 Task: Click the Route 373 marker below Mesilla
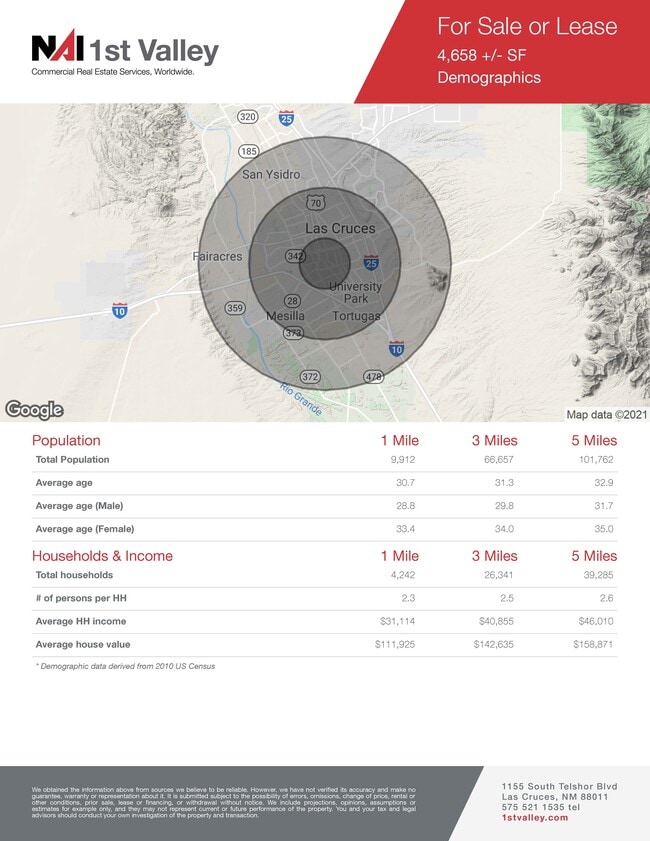tap(293, 332)
